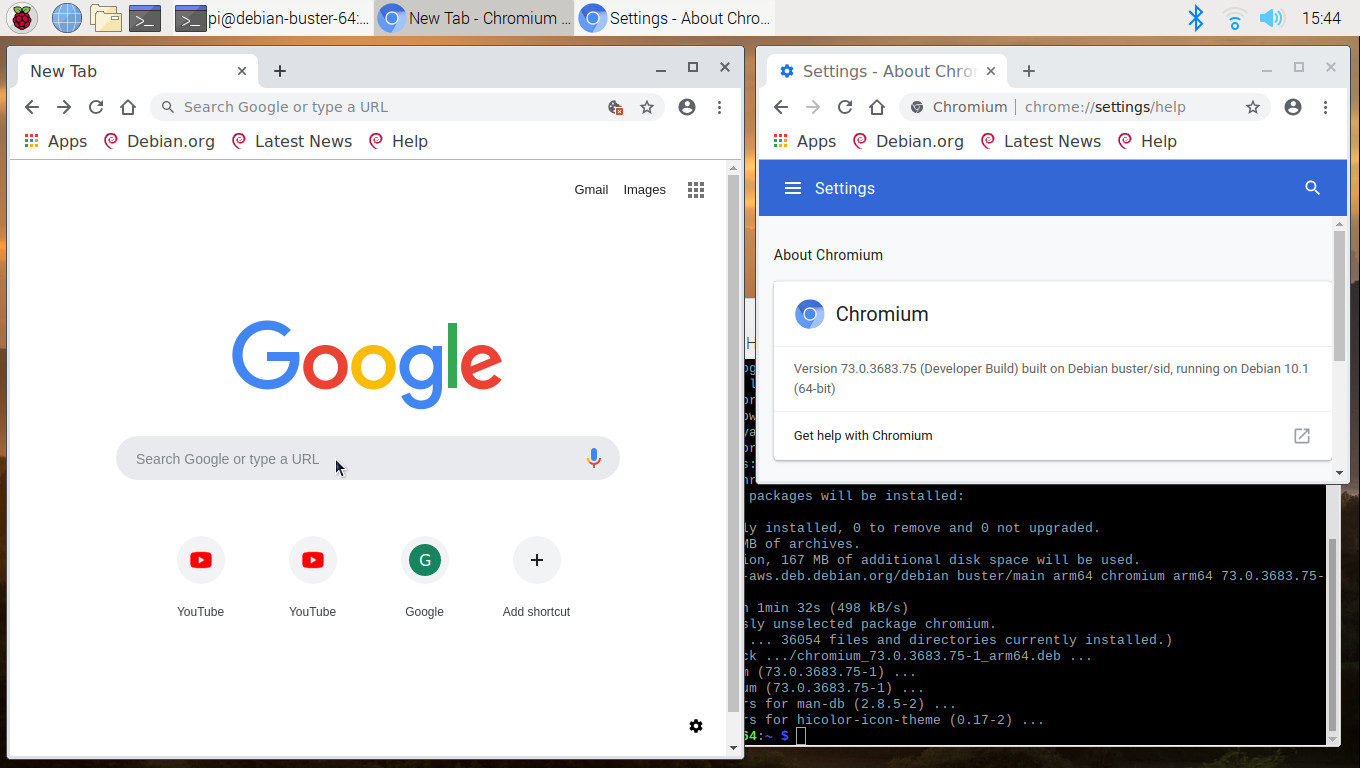The height and width of the screenshot is (768, 1360).
Task: Open Apps bookmark in Settings window
Action: tap(805, 141)
